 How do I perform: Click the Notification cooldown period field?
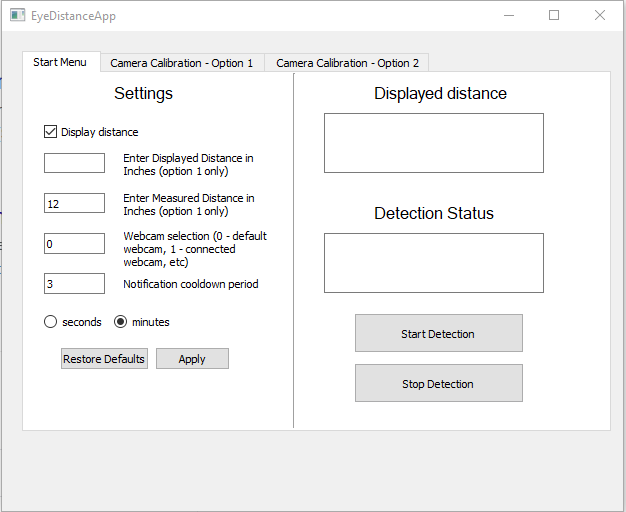(74, 284)
